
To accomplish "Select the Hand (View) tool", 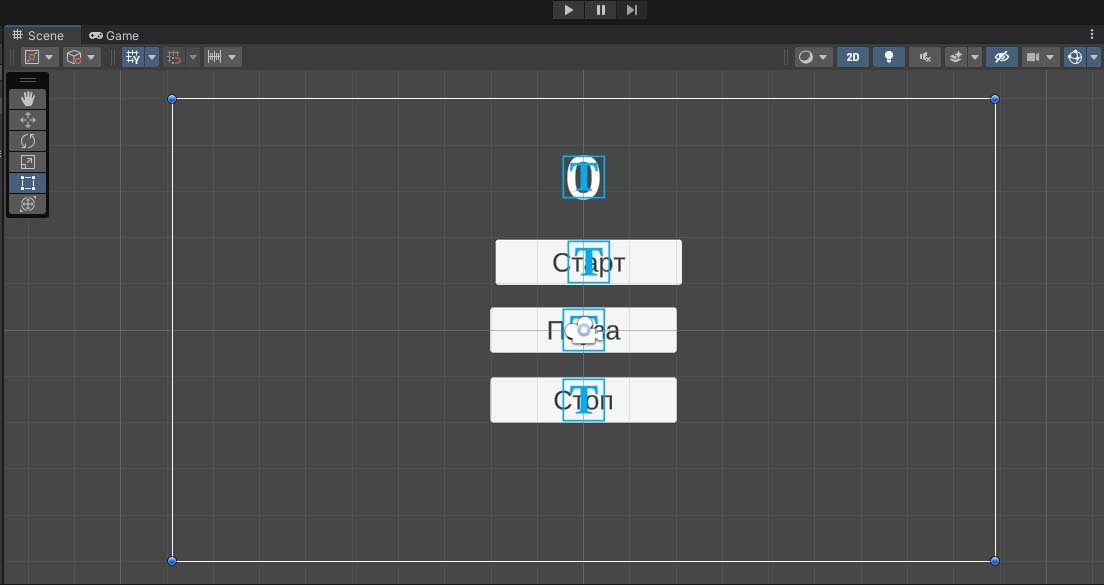I will [28, 98].
